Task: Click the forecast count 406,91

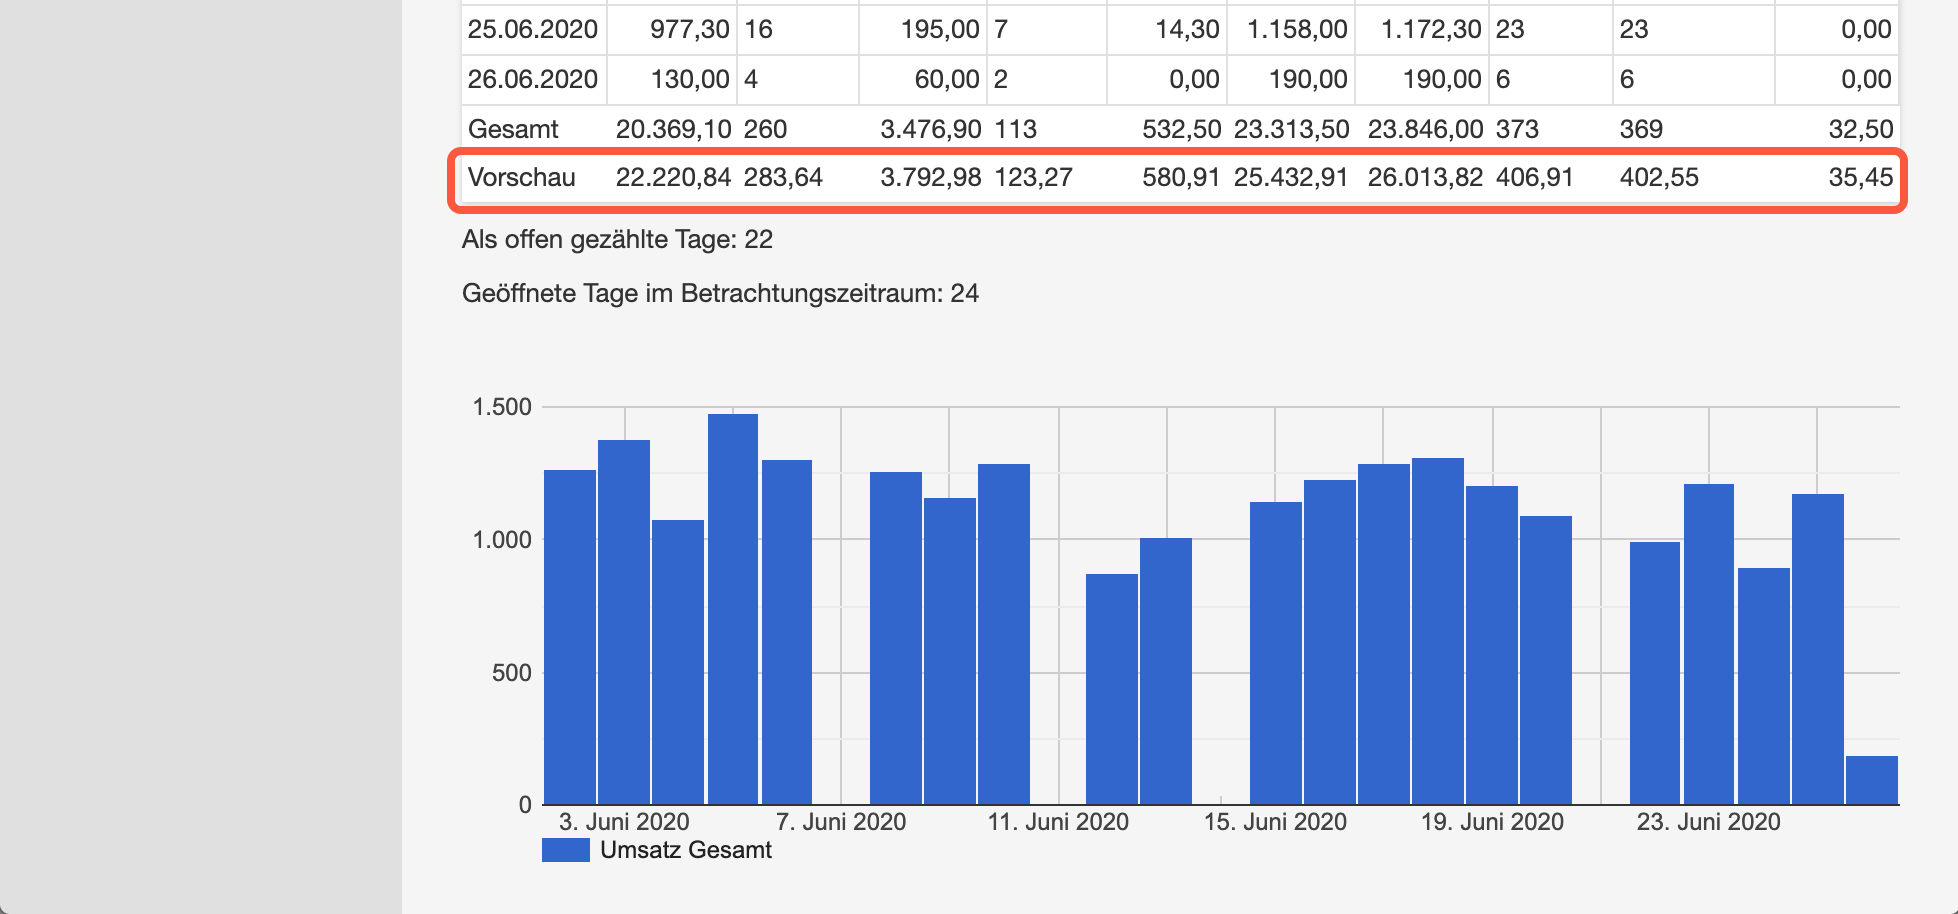Action: point(1535,177)
